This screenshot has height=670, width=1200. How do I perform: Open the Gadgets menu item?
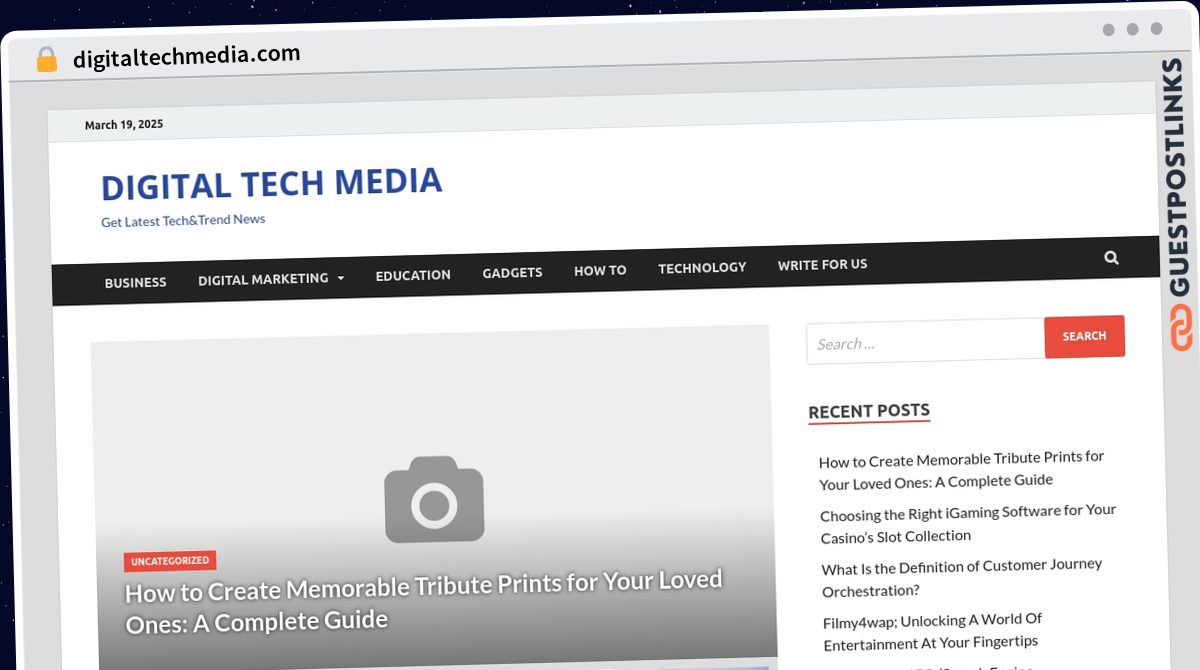pyautogui.click(x=512, y=272)
